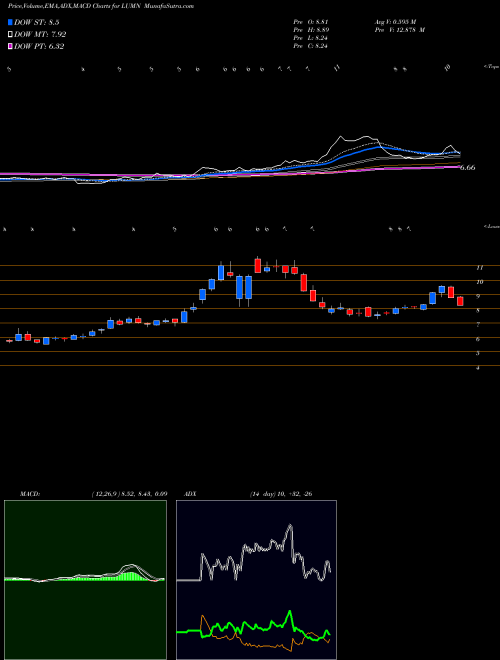Click the tall blue candlestick near the 11 level
This screenshot has width=500, height=660.
click(x=221, y=272)
